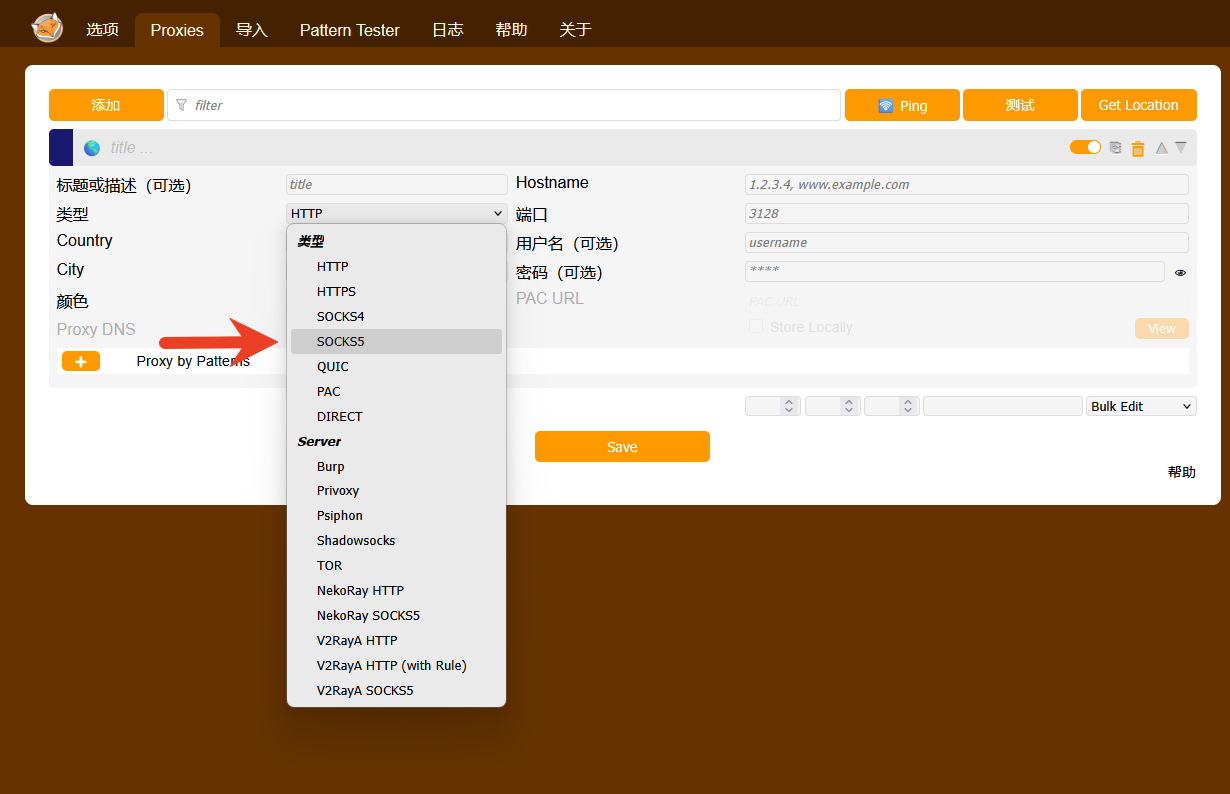1230x794 pixels.
Task: Click the FoxyProxy fox logo
Action: tap(47, 27)
